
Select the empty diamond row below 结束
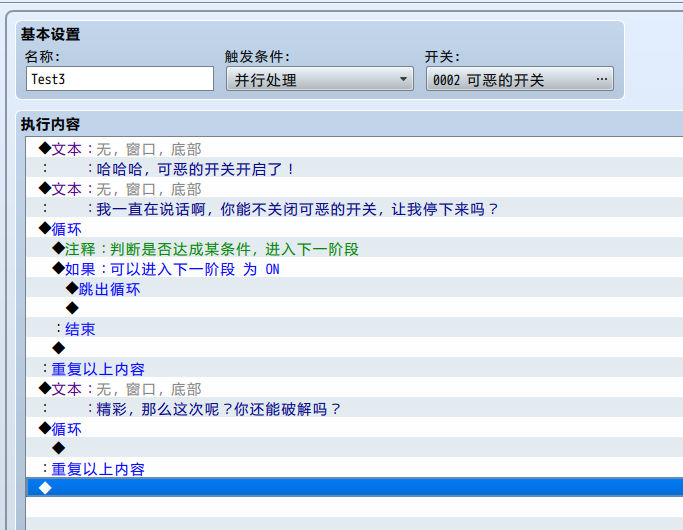355,348
